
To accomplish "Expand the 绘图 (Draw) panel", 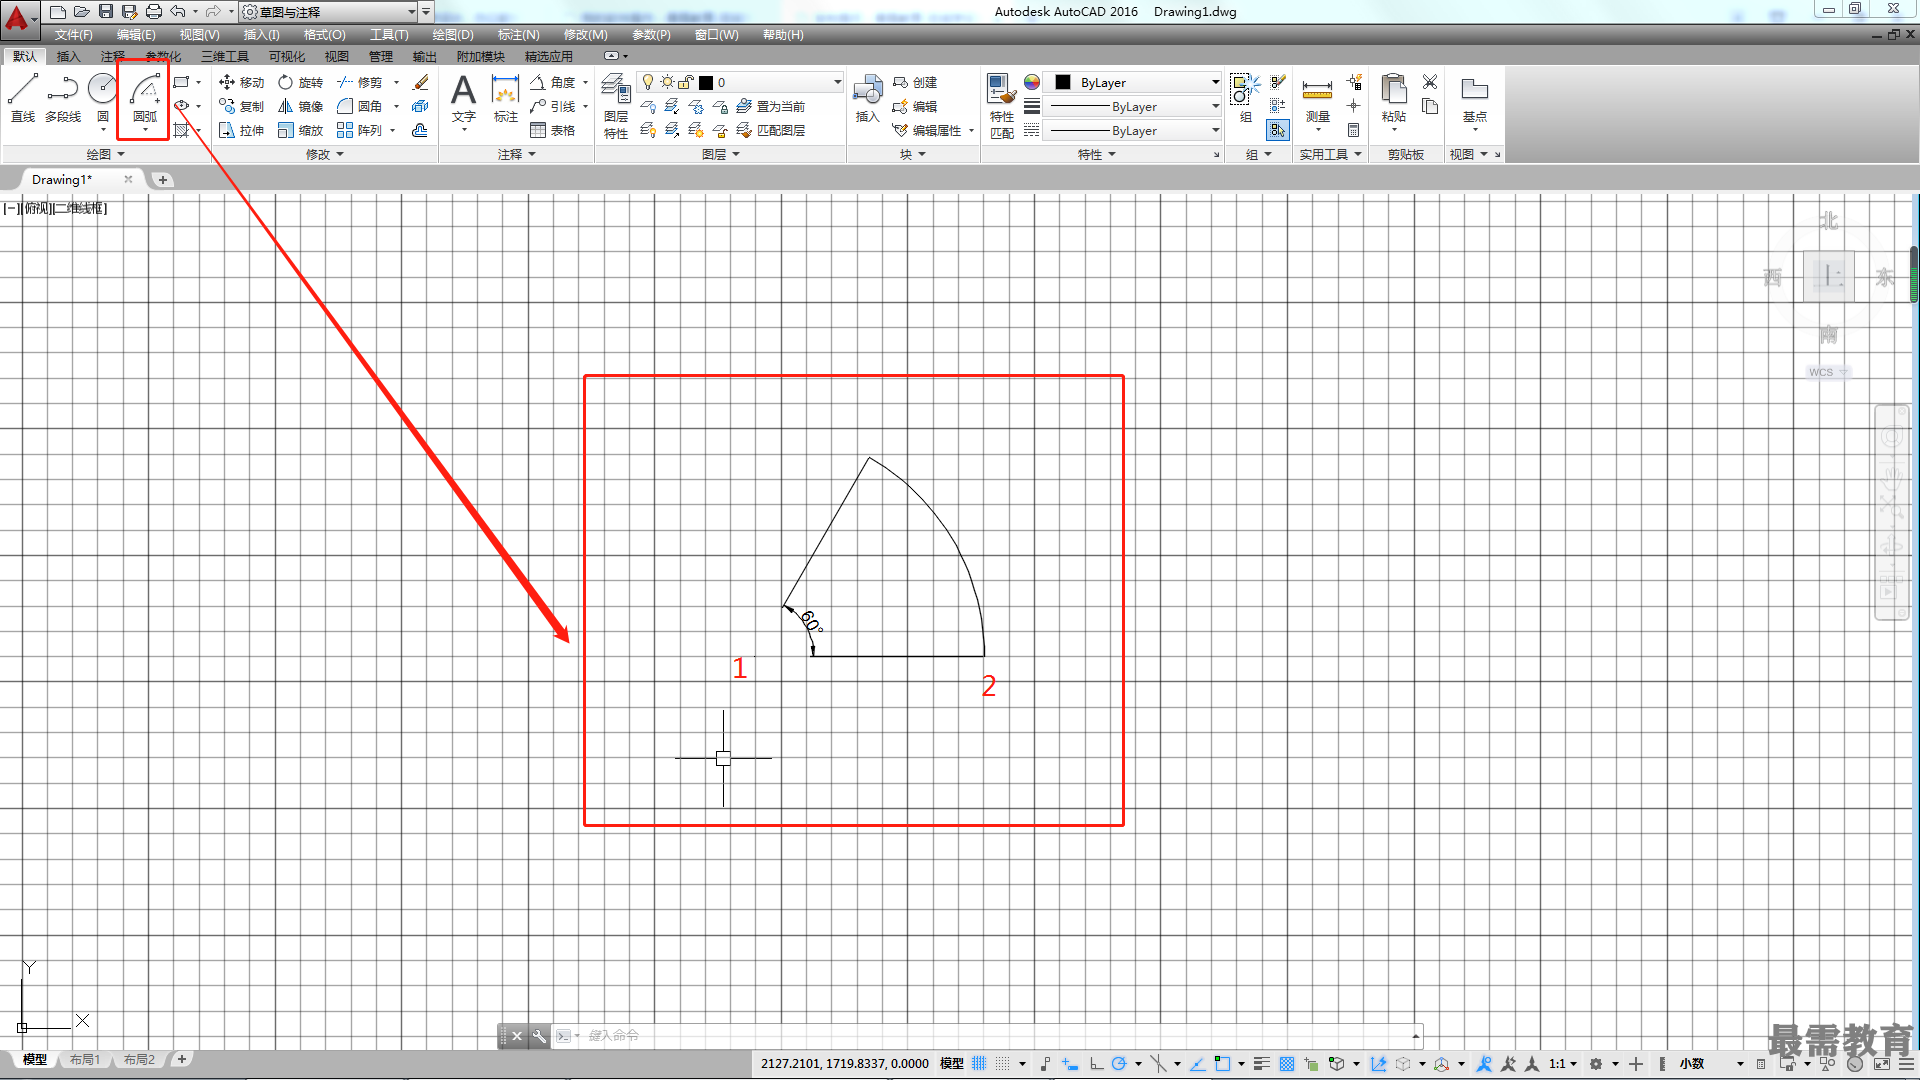I will pos(106,154).
